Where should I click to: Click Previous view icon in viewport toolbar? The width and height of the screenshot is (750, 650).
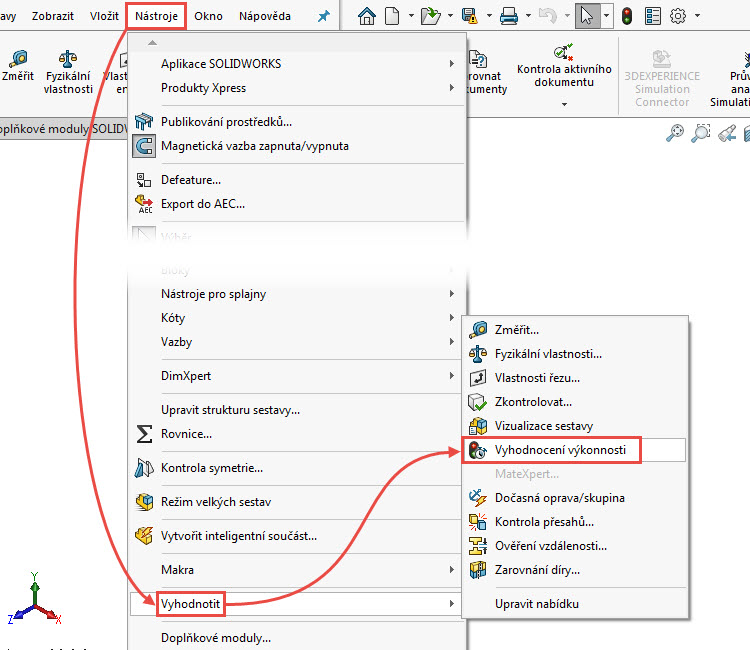[727, 133]
